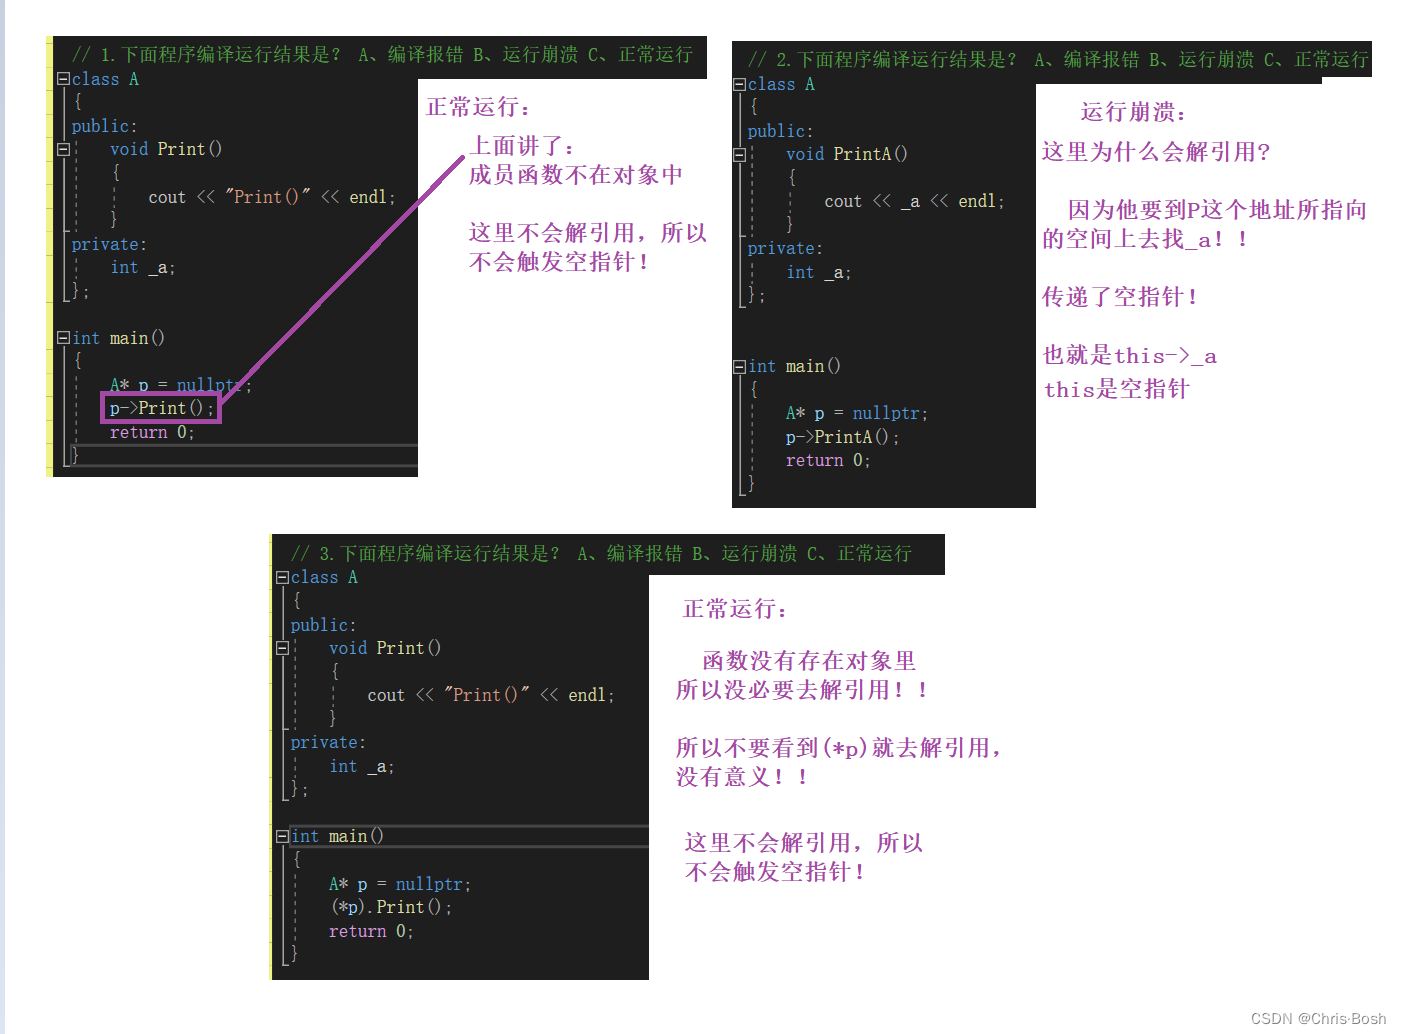1401x1034 pixels.
Task: Click the annotation "这里为什么会解引用?"
Action: point(1156,152)
